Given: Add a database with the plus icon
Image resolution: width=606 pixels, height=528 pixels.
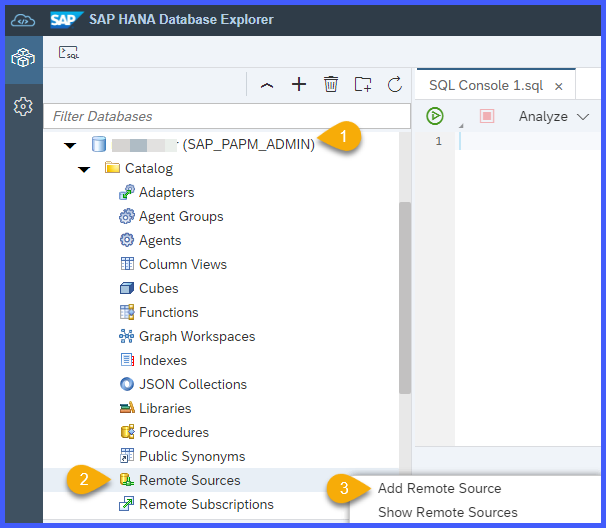Looking at the screenshot, I should pyautogui.click(x=299, y=84).
